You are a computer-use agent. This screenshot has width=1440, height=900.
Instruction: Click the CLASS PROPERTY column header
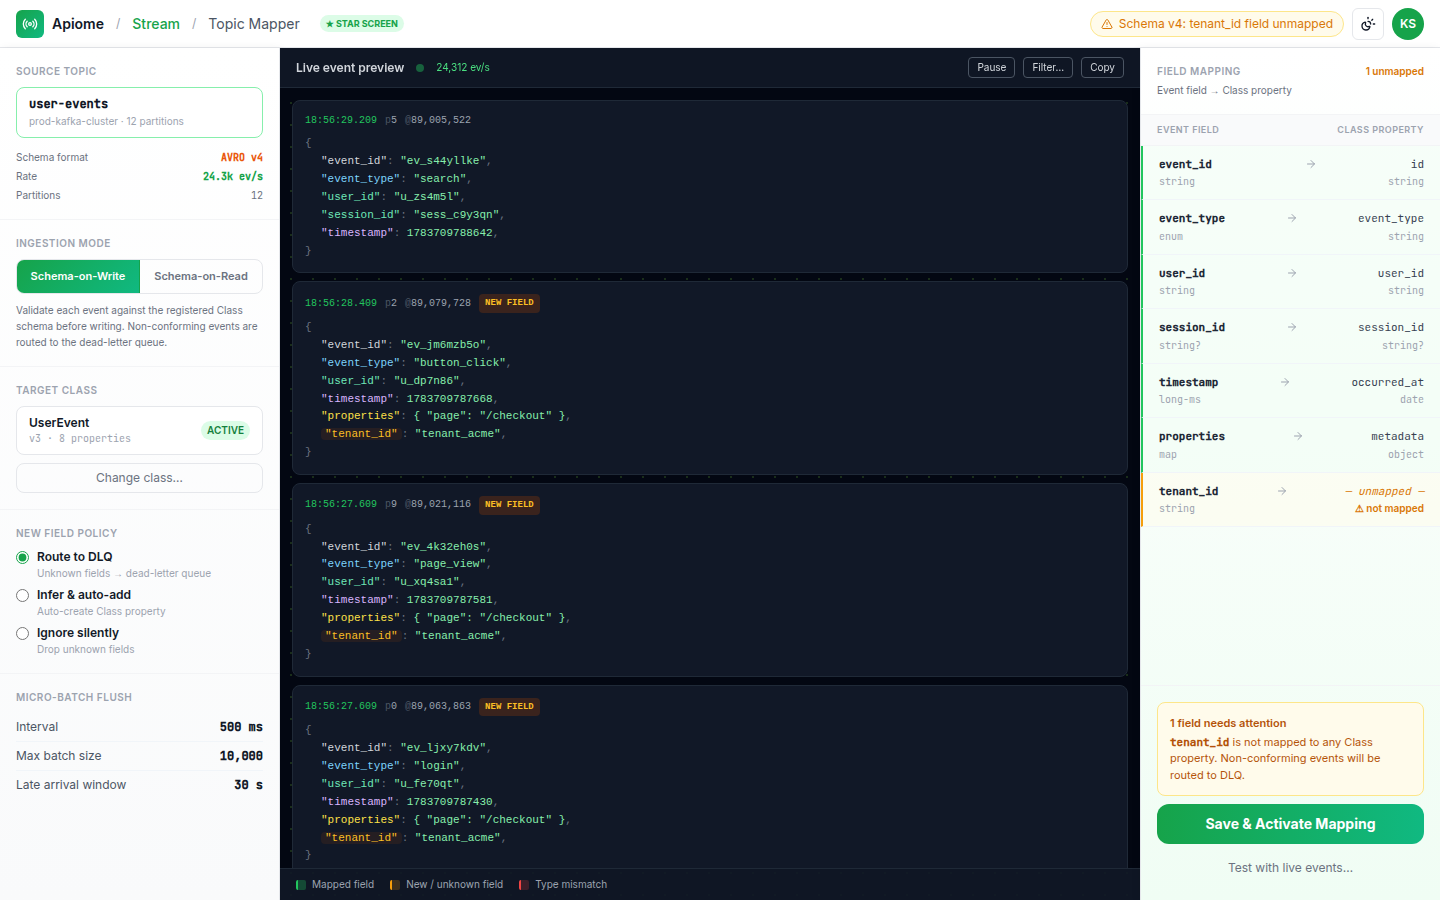(1380, 130)
